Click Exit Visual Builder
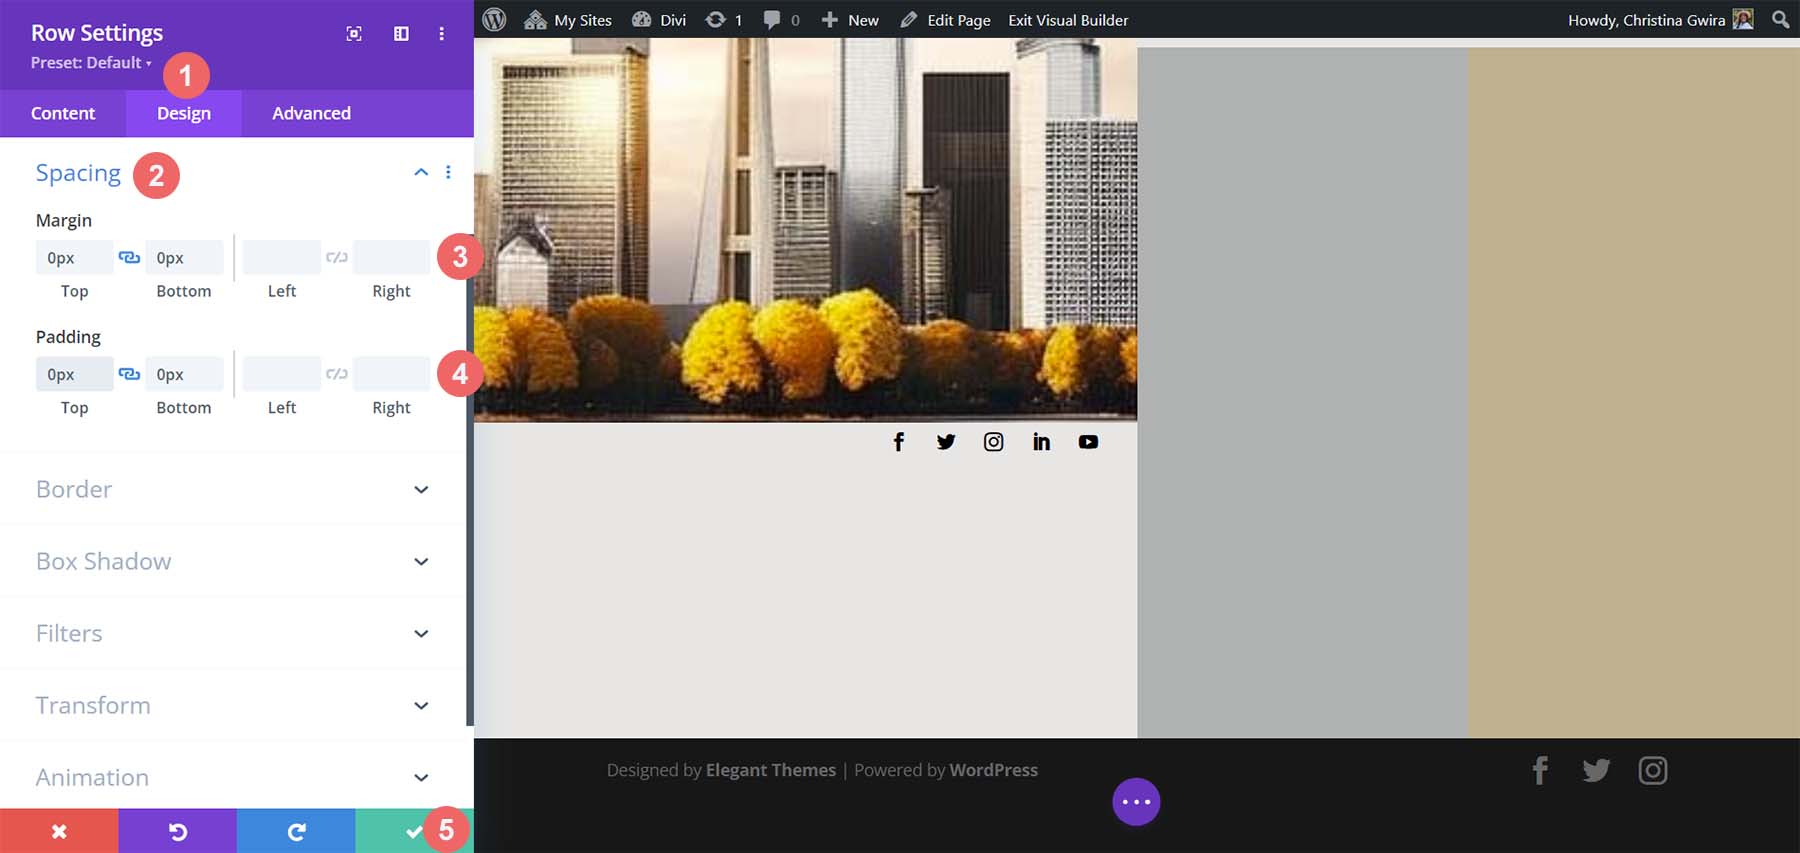 (1068, 20)
